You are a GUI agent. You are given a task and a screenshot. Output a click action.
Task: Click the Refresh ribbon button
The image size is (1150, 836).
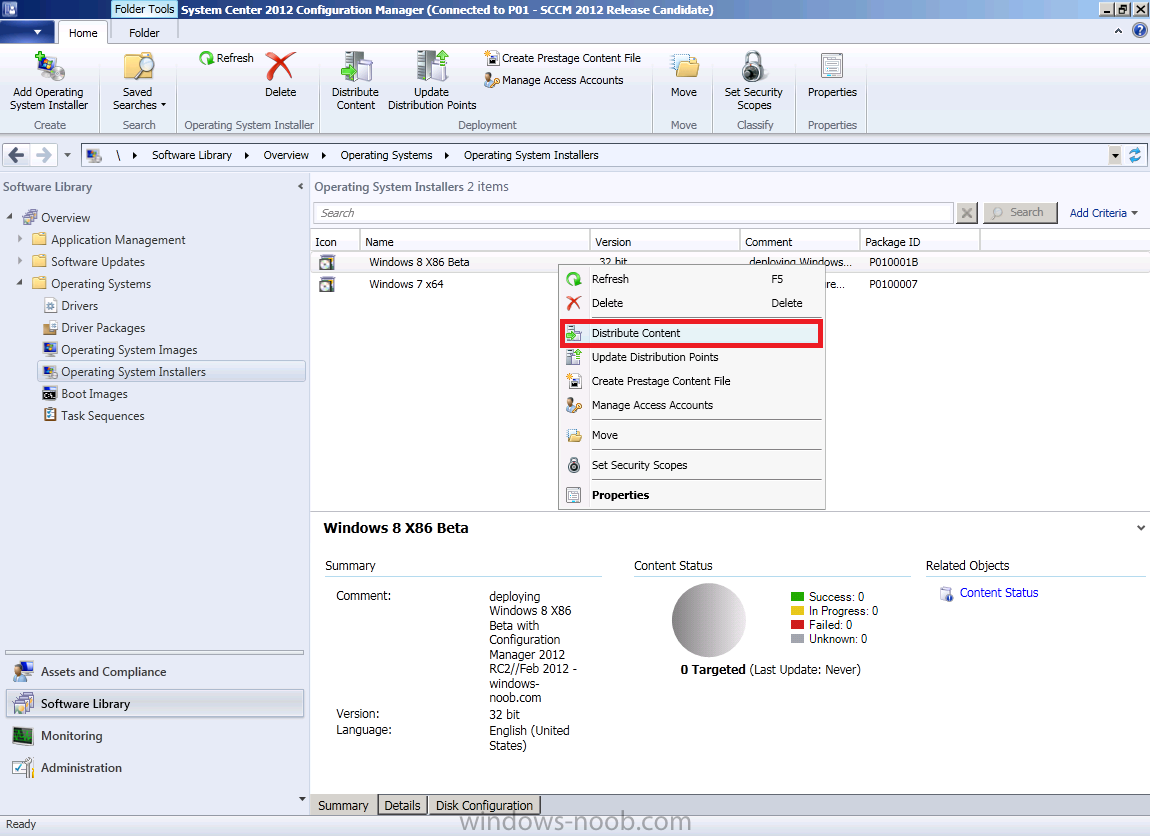click(226, 58)
